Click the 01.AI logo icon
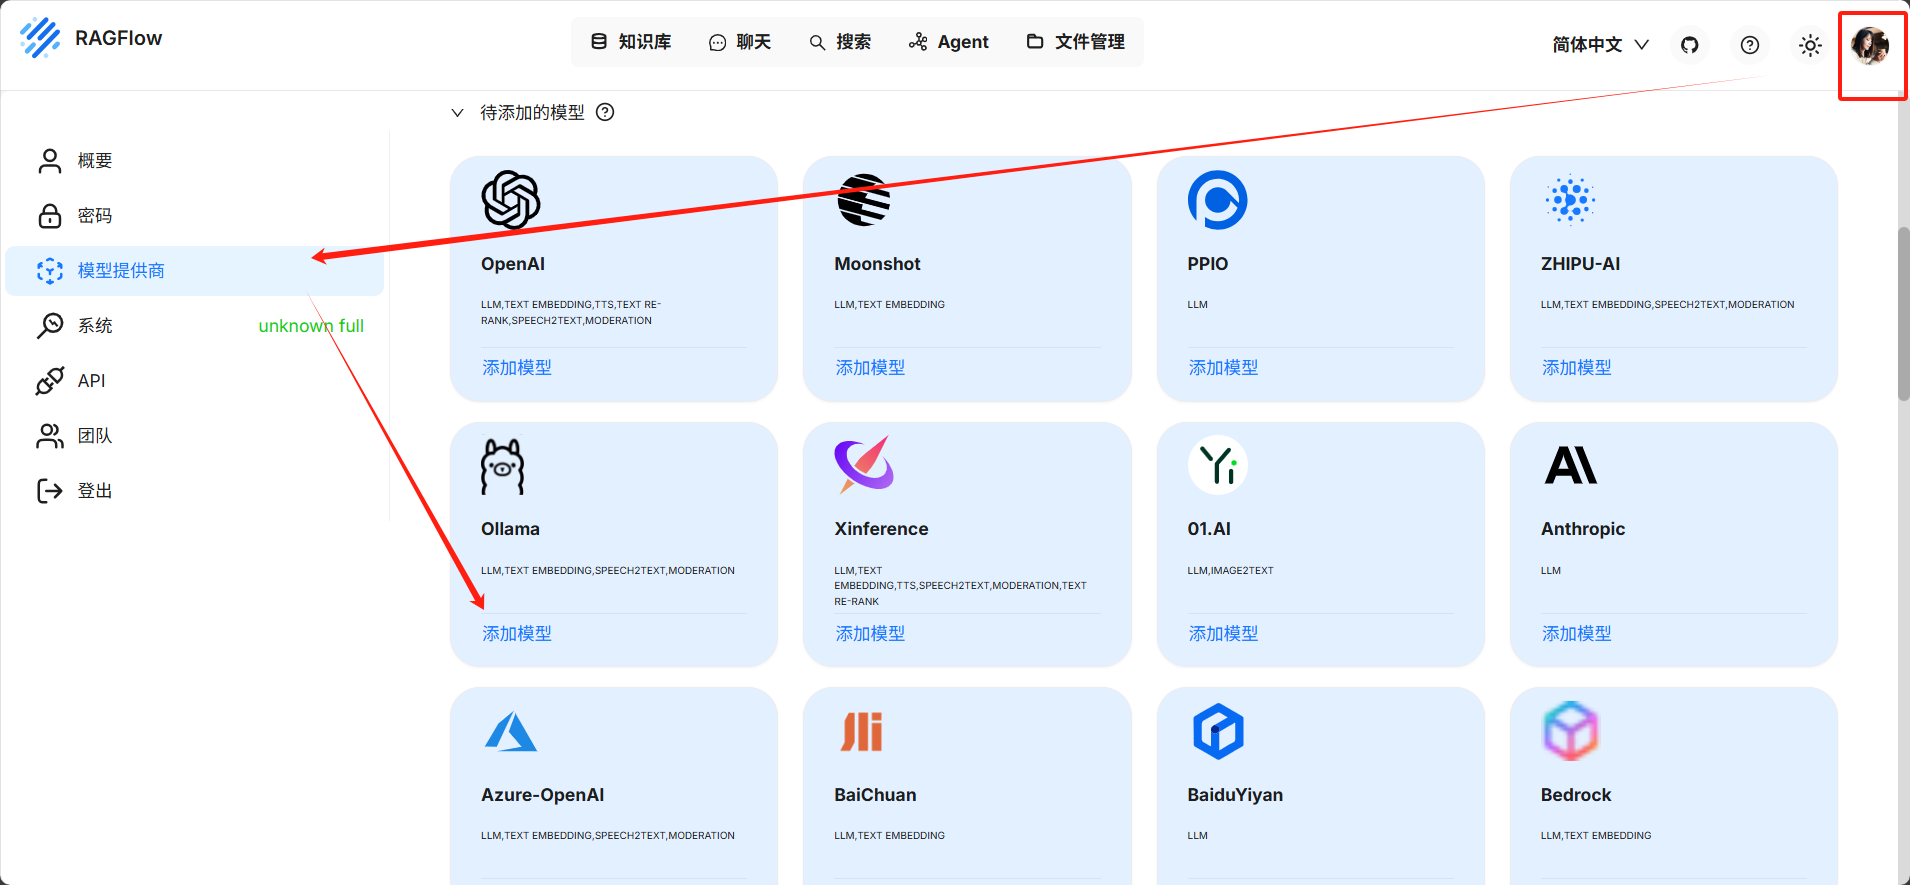This screenshot has height=885, width=1910. [x=1217, y=465]
